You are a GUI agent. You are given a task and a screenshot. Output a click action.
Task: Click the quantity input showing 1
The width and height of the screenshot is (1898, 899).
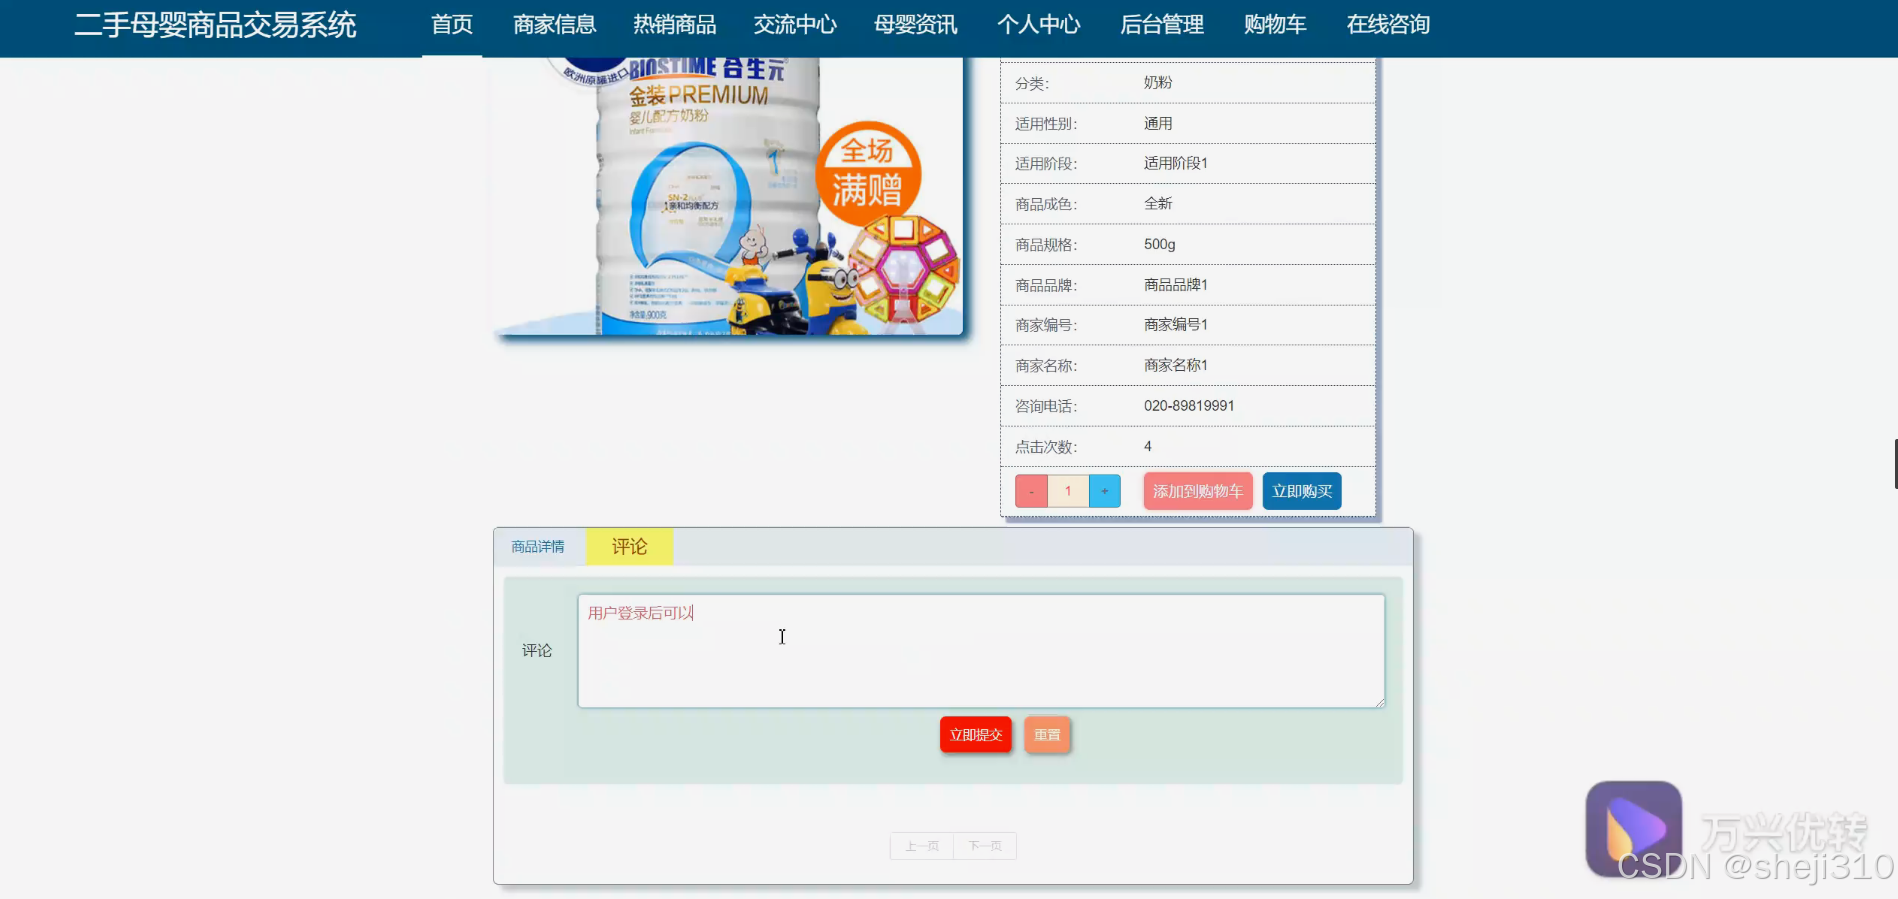click(1068, 491)
